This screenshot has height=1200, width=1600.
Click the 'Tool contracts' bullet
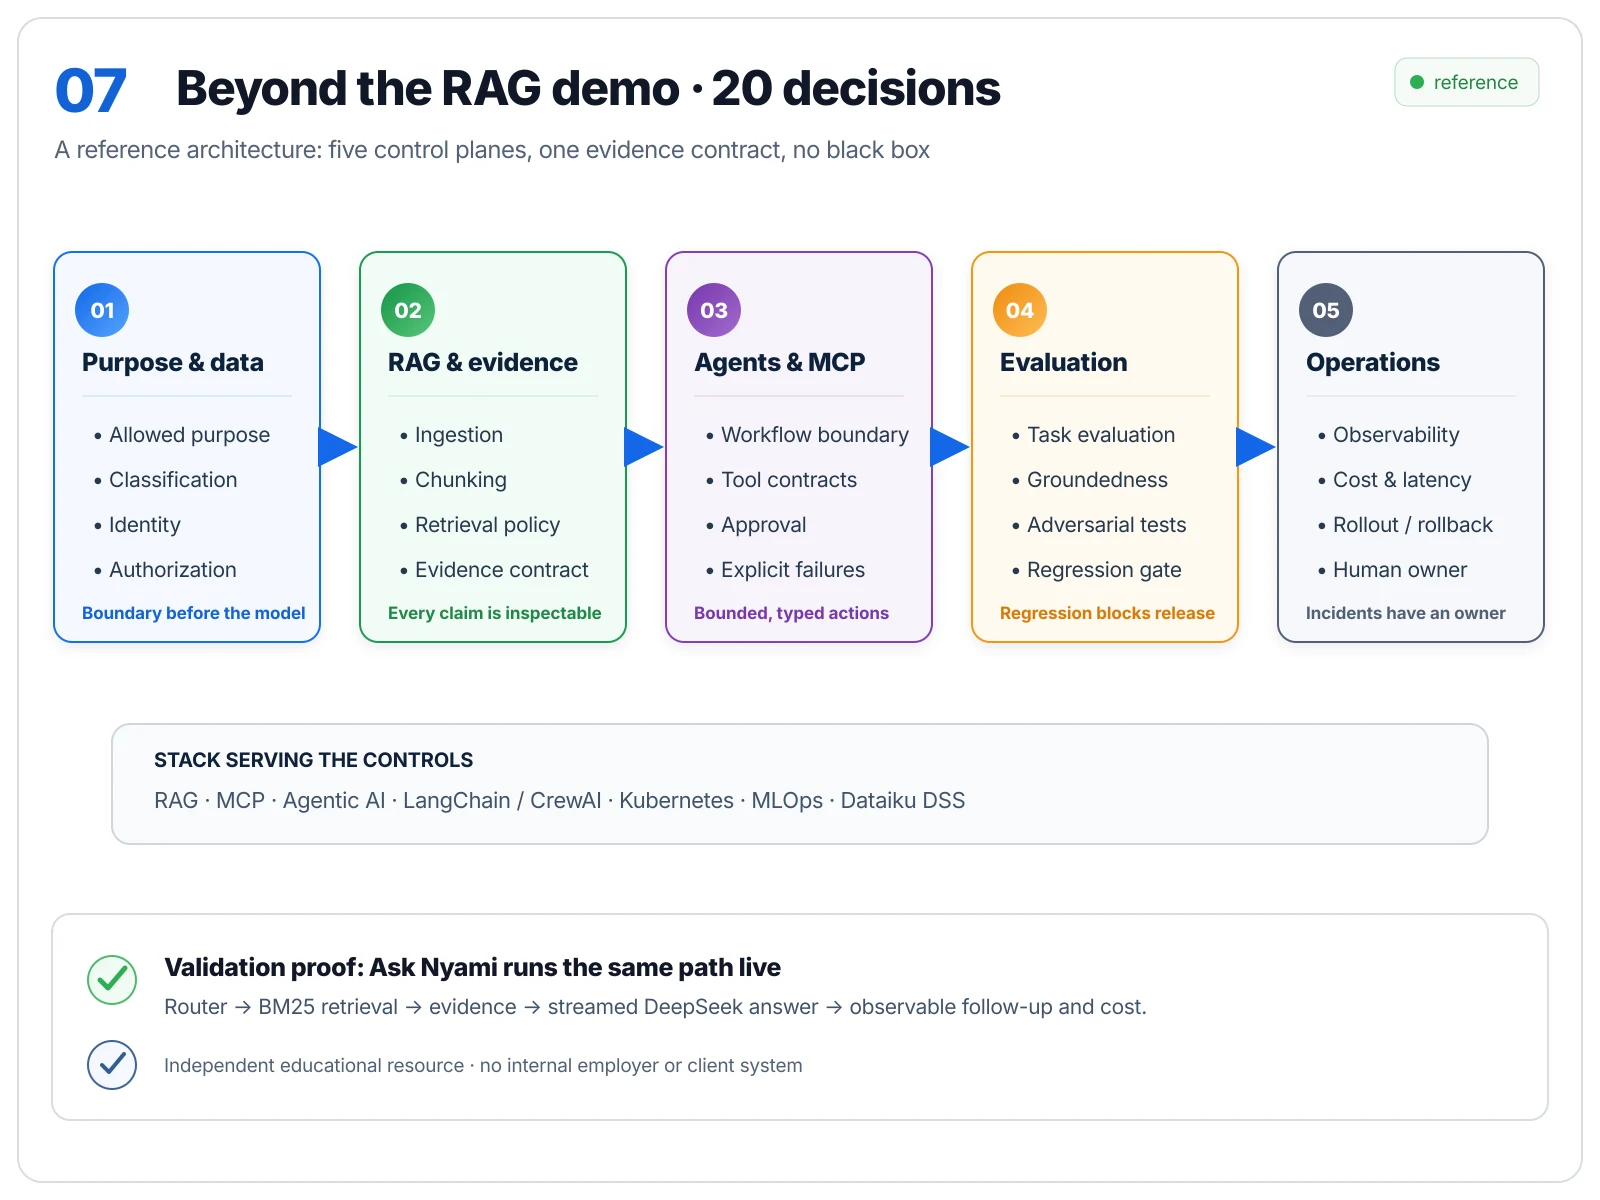(x=781, y=480)
